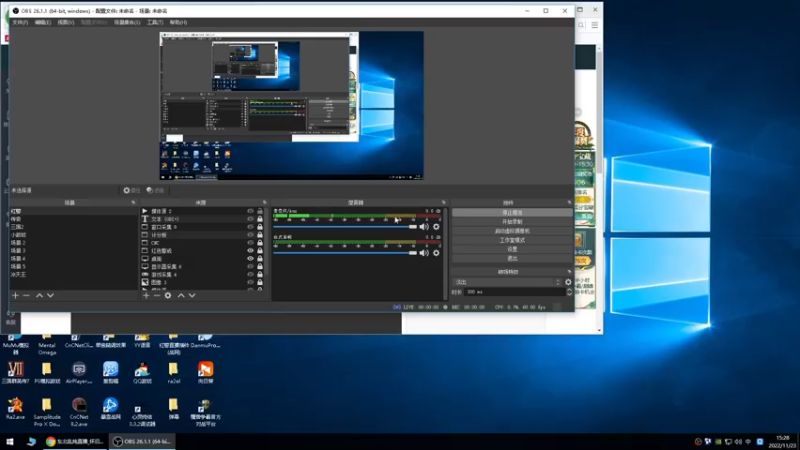Viewport: 800px width, 450px height.
Task: Open 视图(V) menu
Action: [66, 22]
